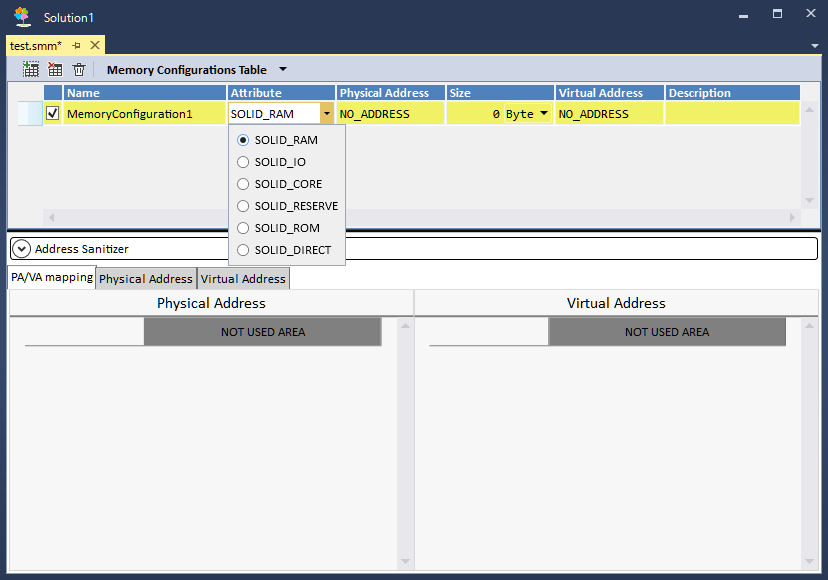Image resolution: width=828 pixels, height=580 pixels.
Task: Click the Physical Address NOT USED AREA block
Action: [262, 332]
